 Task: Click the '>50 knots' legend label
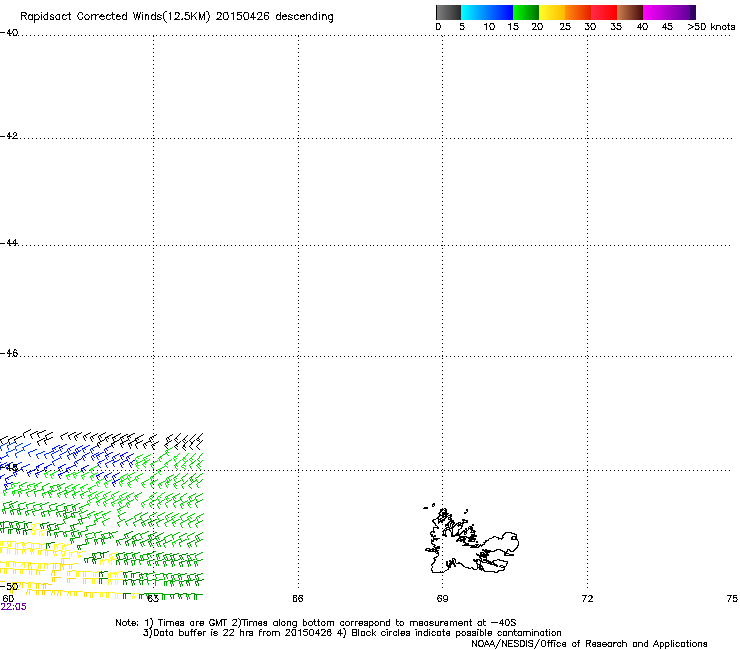(x=711, y=27)
